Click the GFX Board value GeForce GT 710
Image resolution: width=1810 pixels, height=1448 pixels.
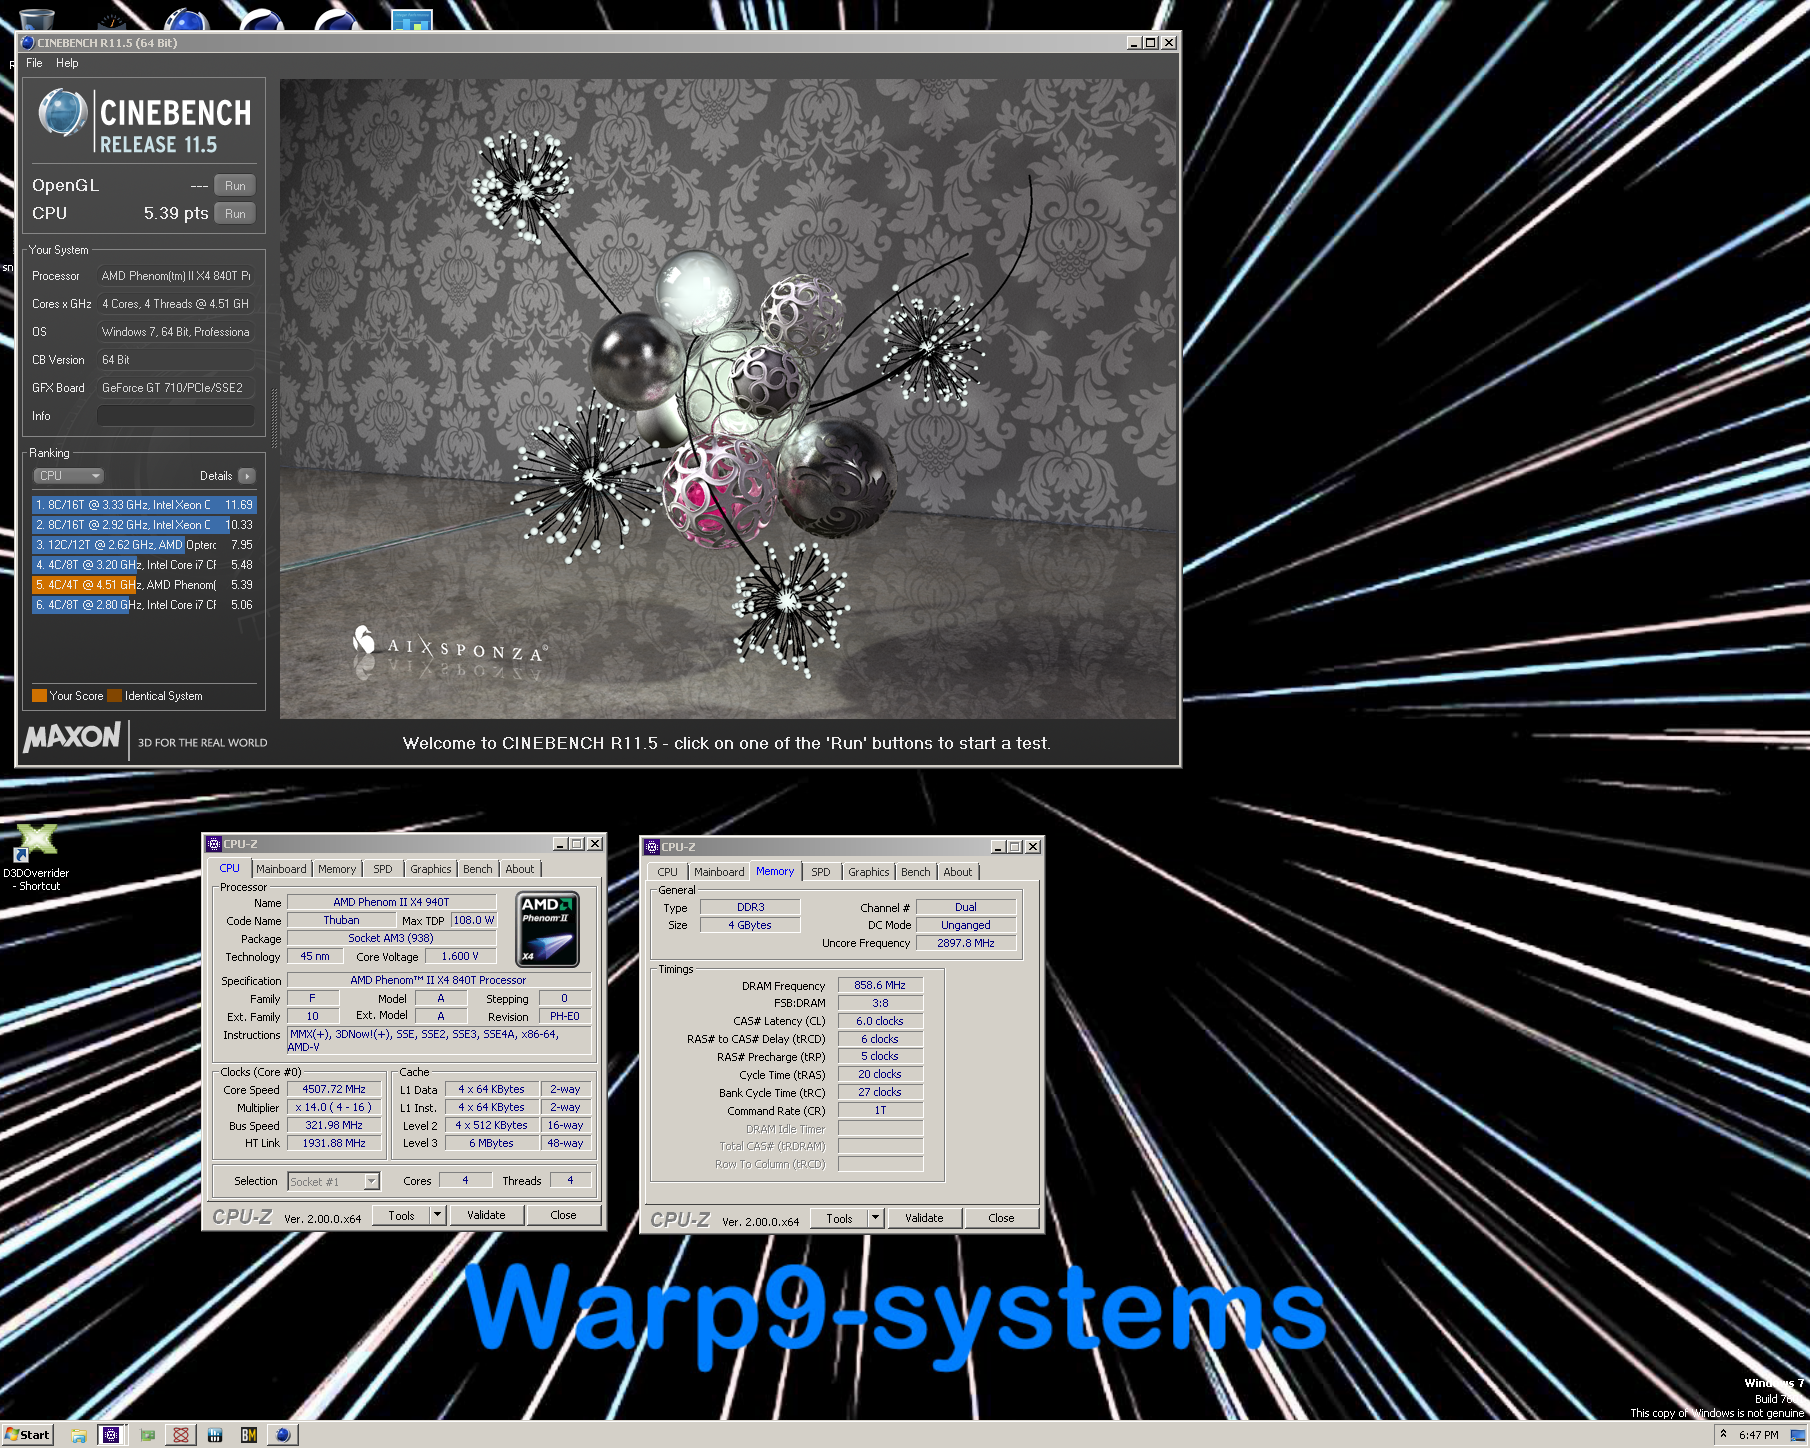[x=175, y=388]
